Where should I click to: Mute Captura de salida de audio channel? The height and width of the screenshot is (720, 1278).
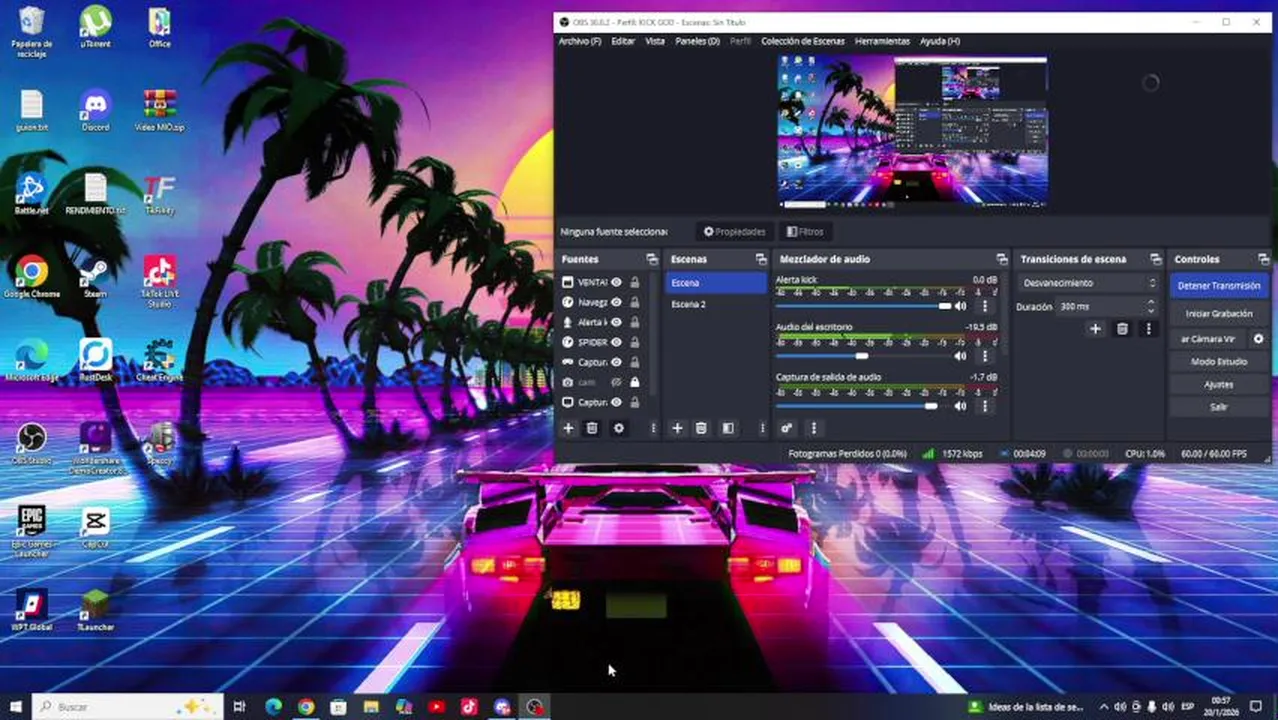pos(961,406)
